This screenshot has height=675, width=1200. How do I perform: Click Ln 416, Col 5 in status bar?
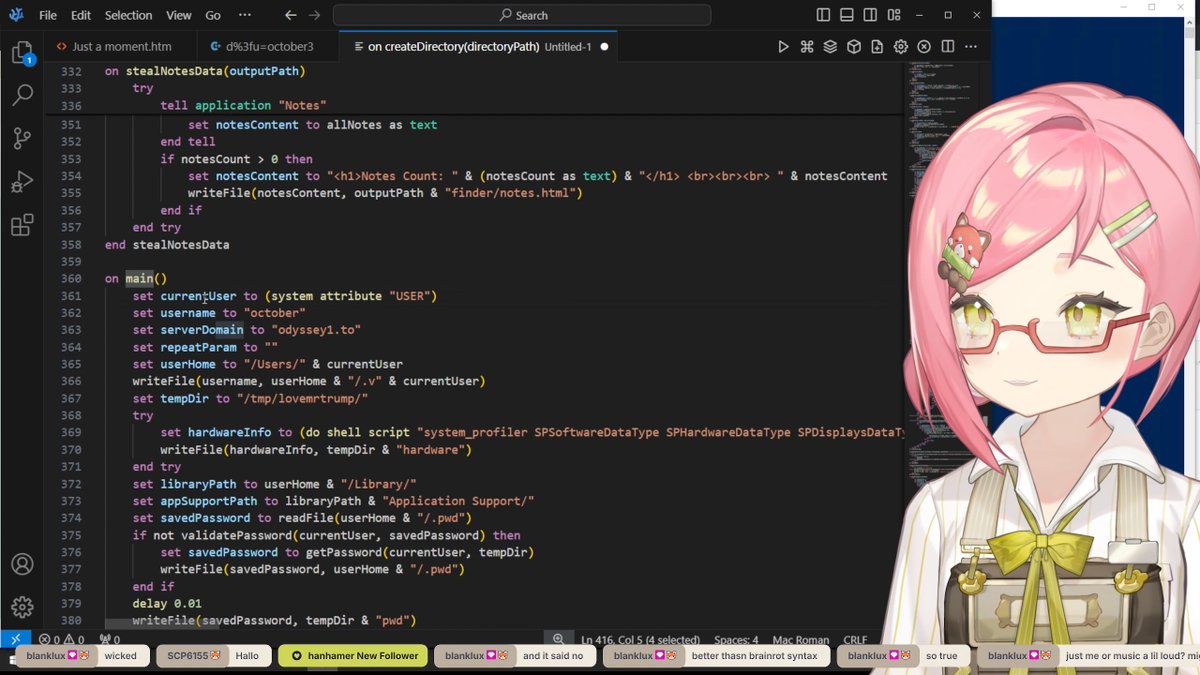pyautogui.click(x=640, y=639)
